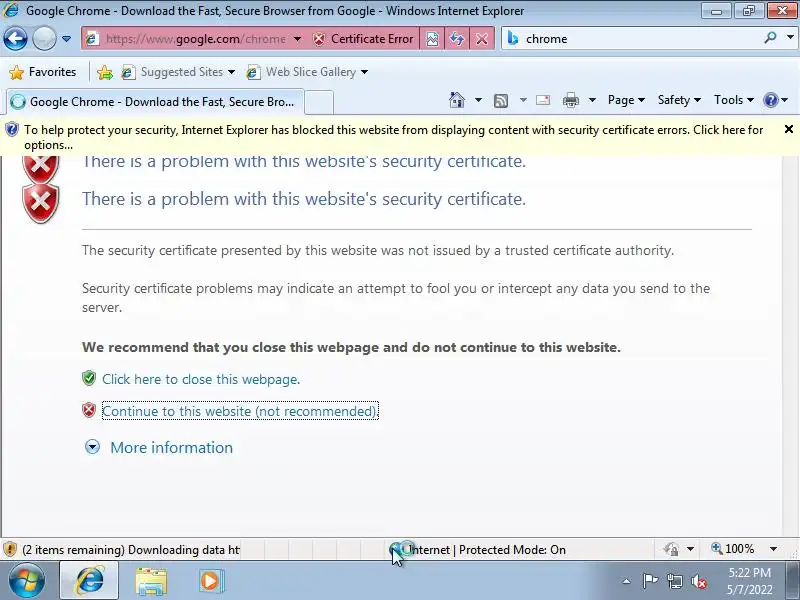The height and width of the screenshot is (600, 800).
Task: Close the security information bar
Action: pos(789,129)
